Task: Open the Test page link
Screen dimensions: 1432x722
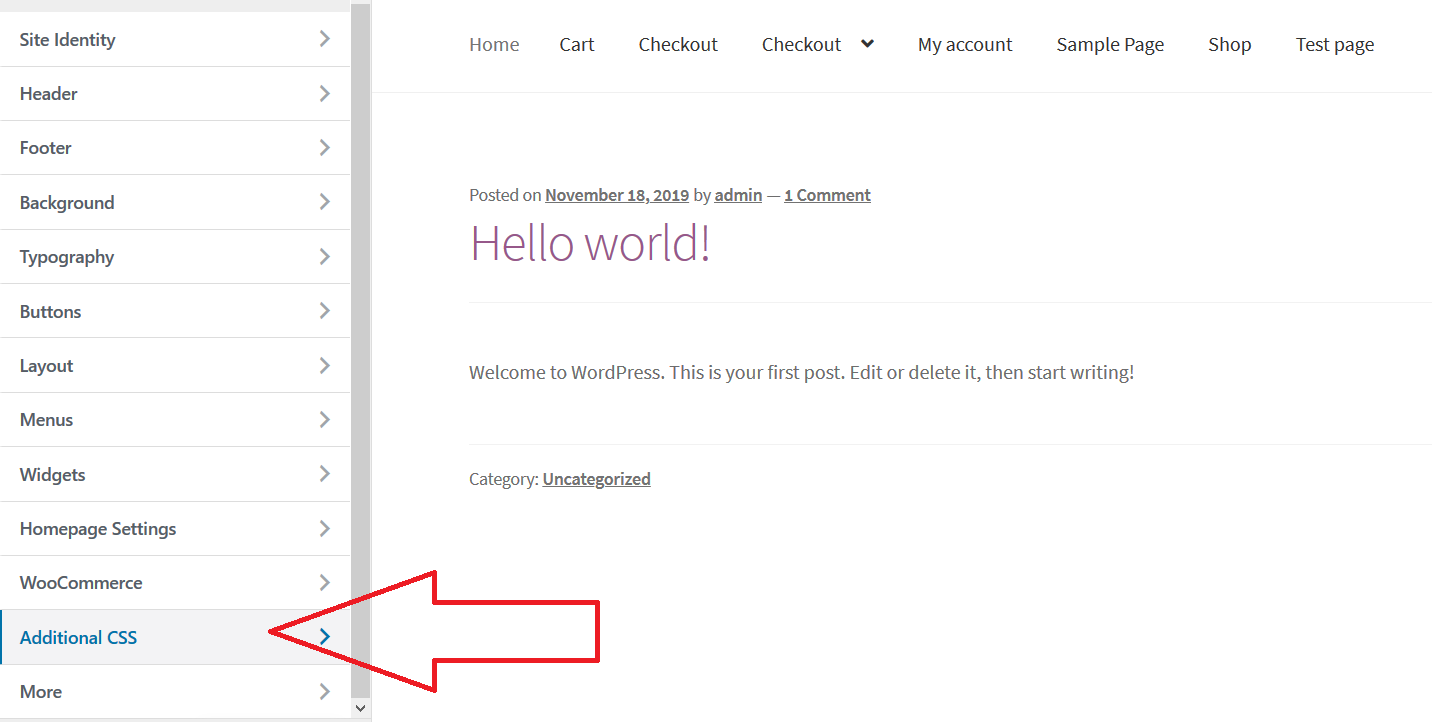Action: point(1335,45)
